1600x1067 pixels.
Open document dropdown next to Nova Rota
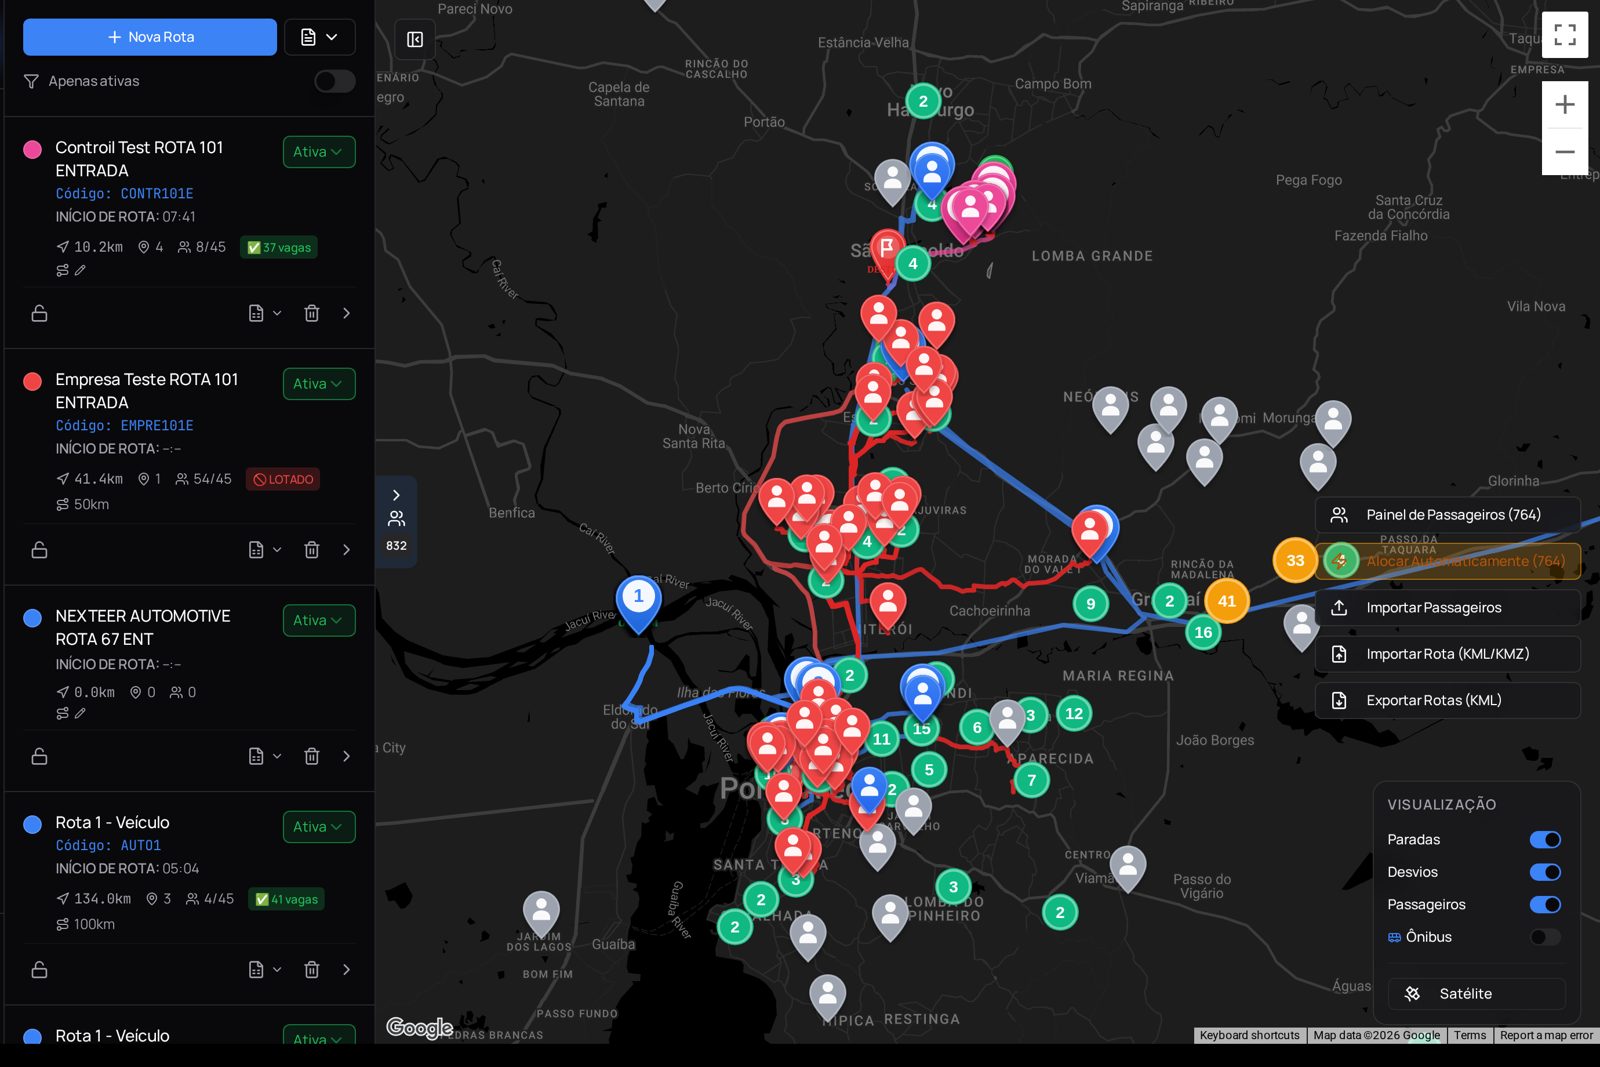point(320,37)
